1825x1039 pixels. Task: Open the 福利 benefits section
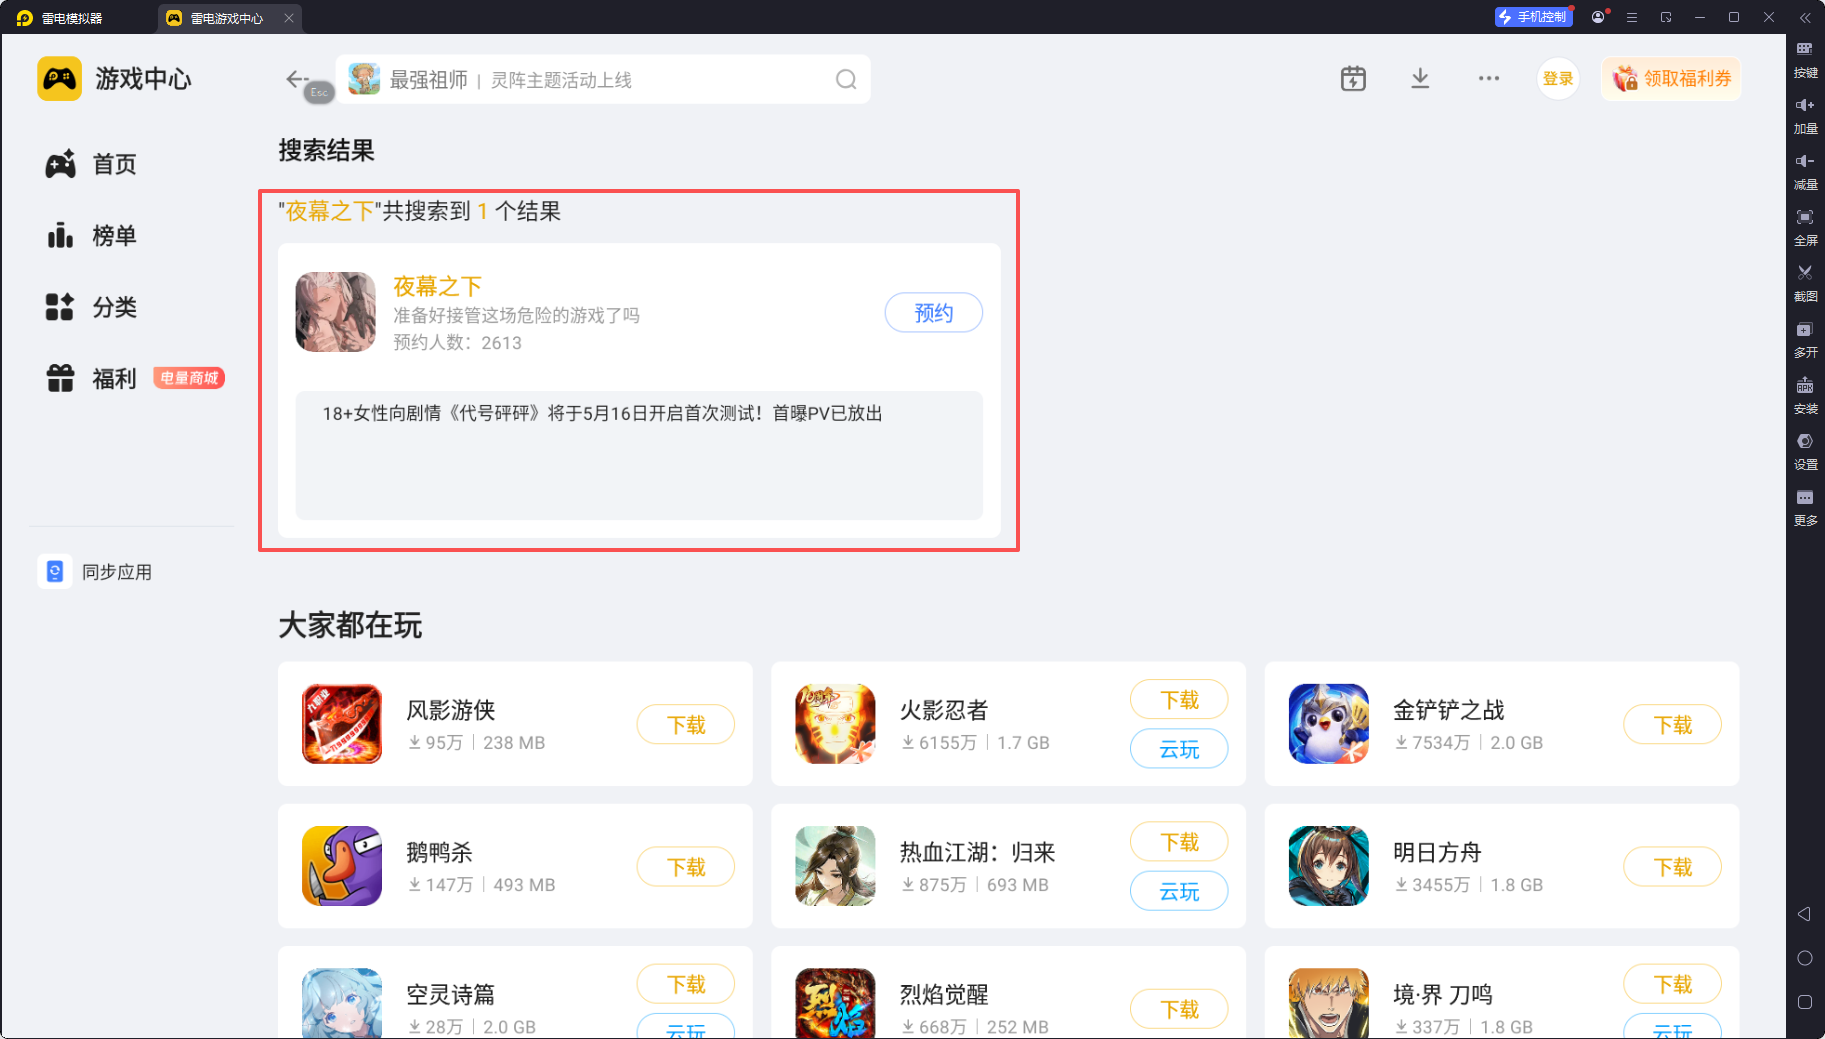pos(91,378)
